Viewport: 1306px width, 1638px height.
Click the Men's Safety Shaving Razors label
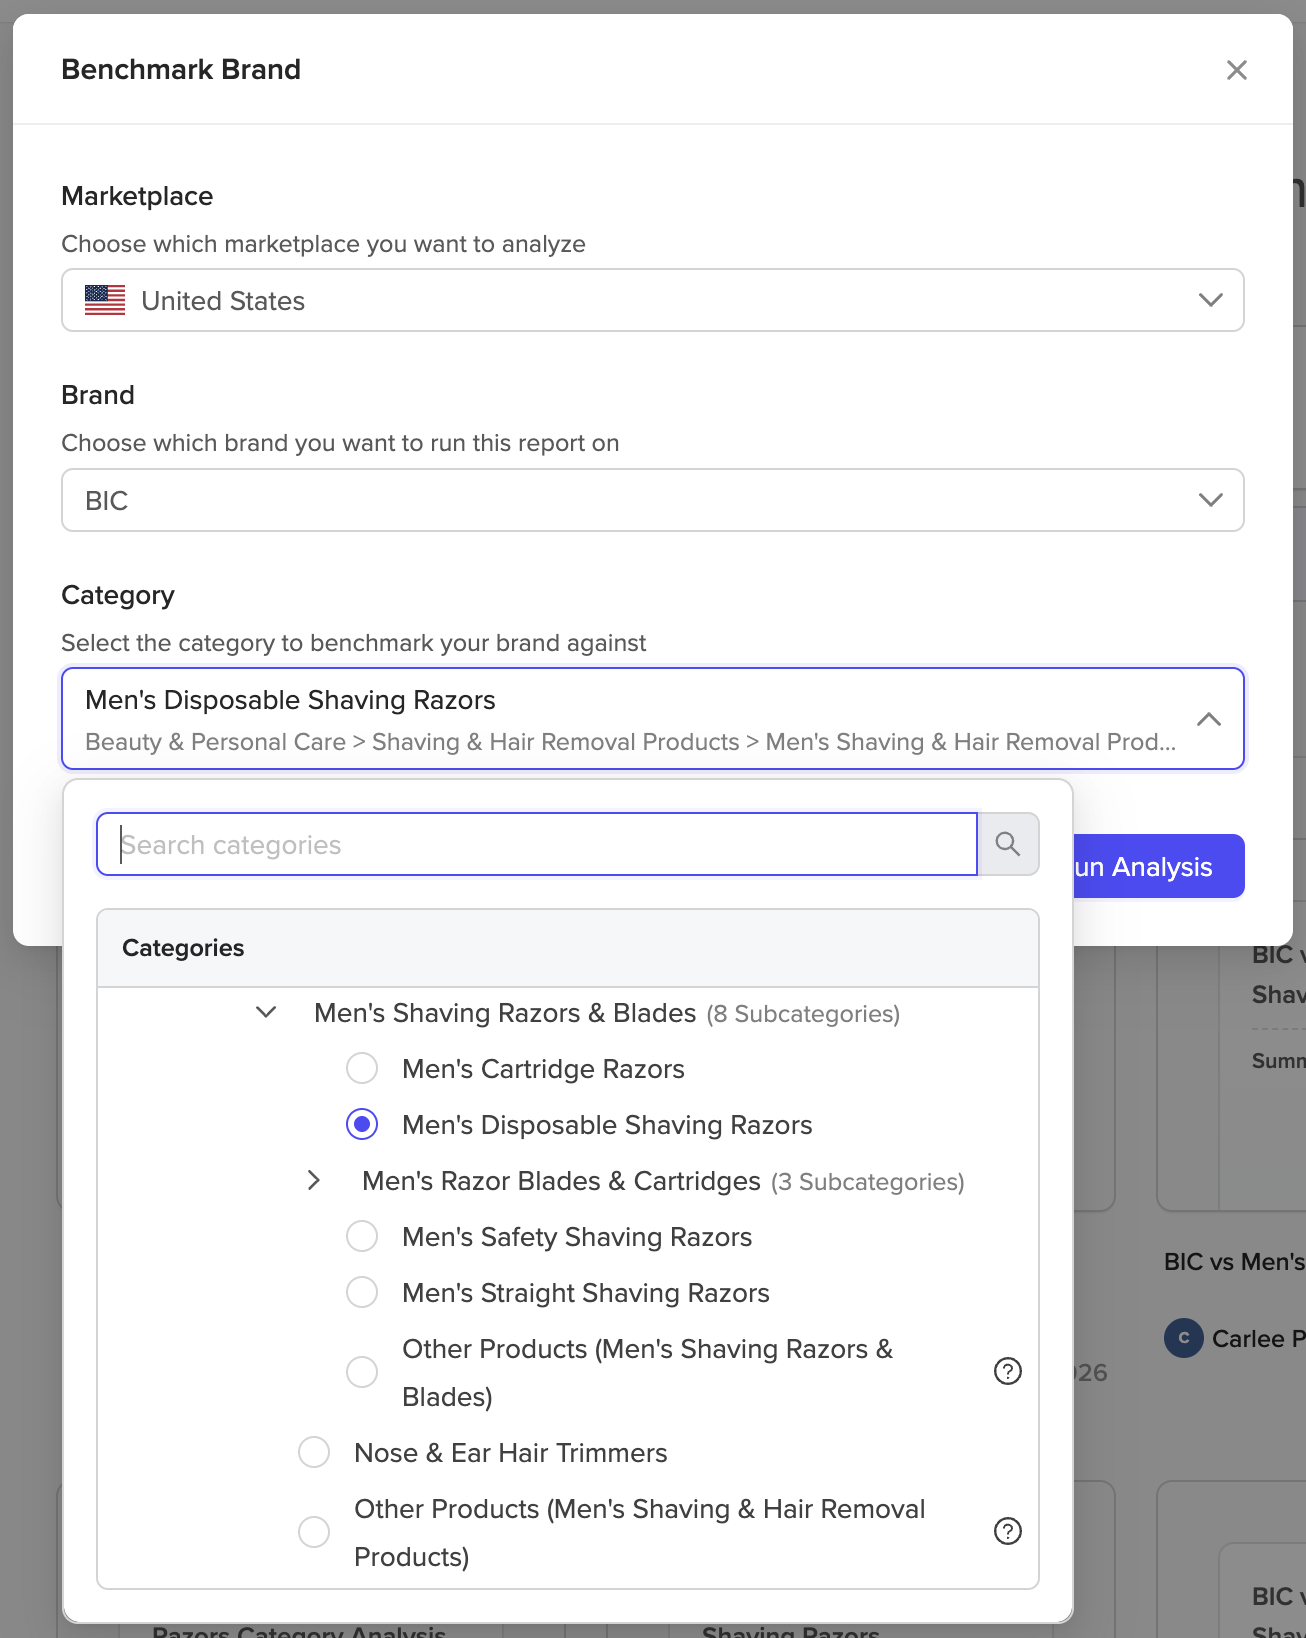[577, 1237]
